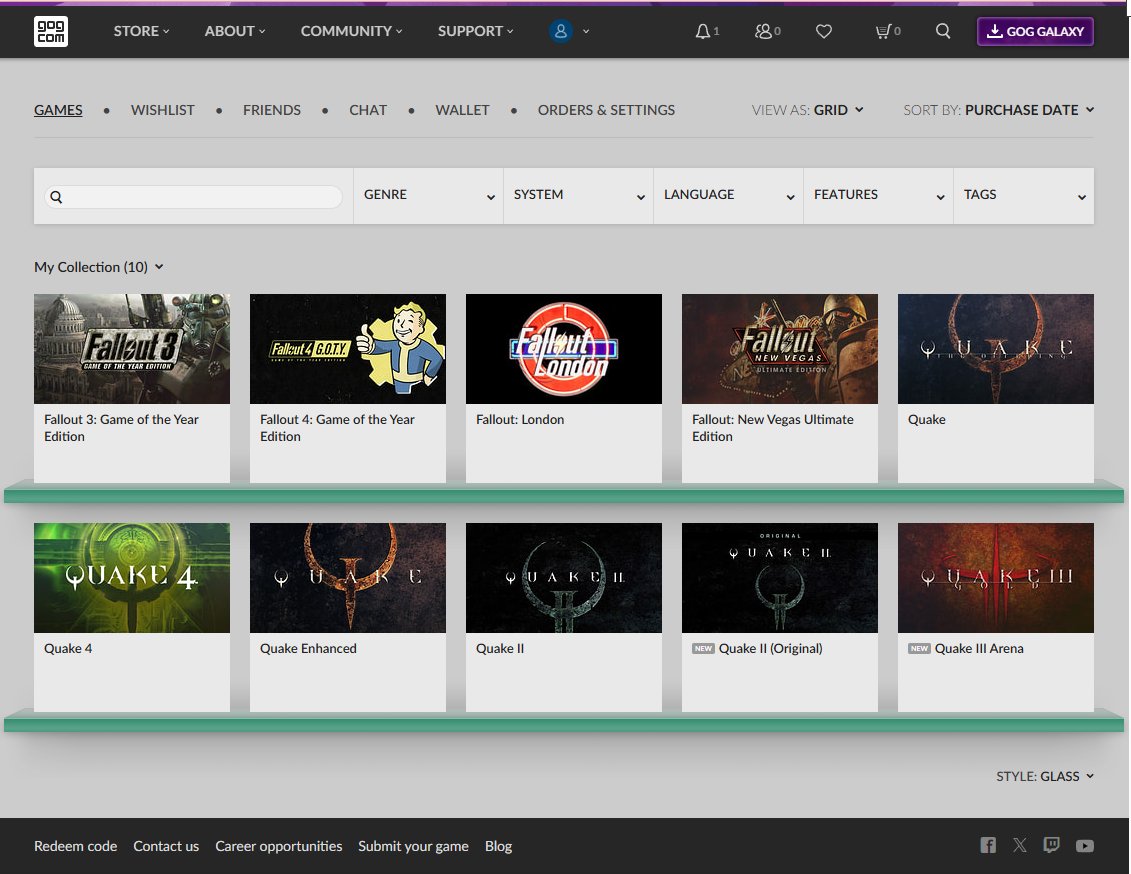Expand My Collection (10) dropdown
The image size is (1131, 874).
pyautogui.click(x=99, y=267)
